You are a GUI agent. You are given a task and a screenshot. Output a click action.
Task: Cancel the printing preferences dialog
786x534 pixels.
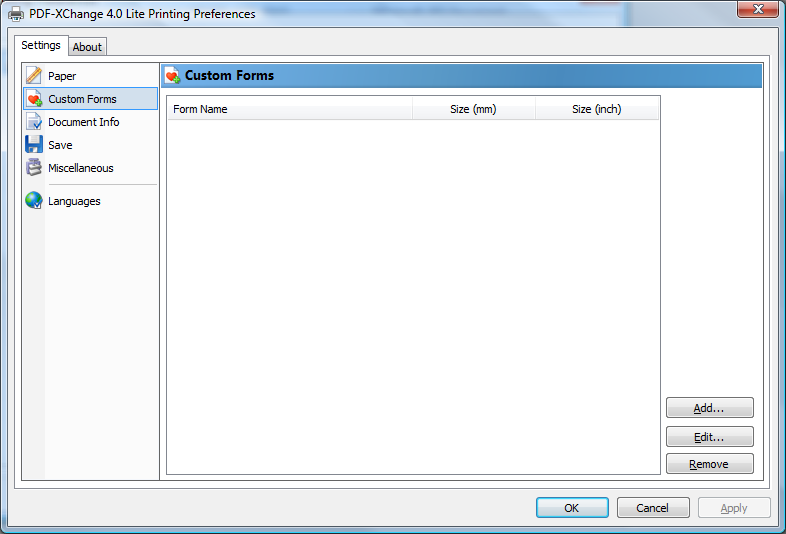pos(653,508)
